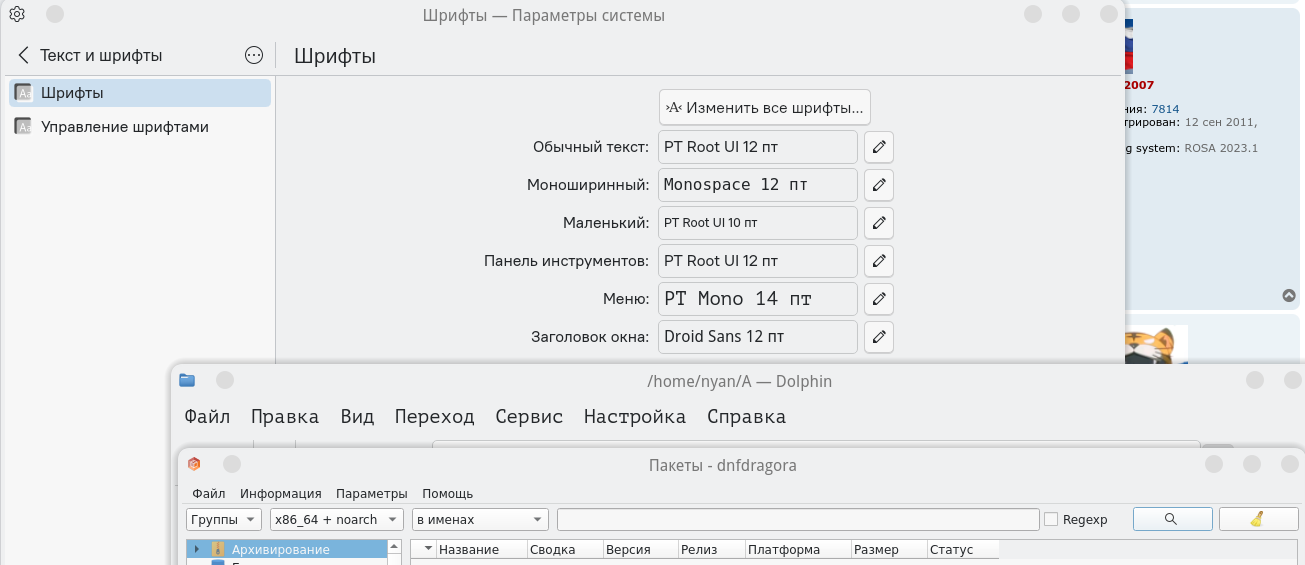Open the three-dots menu in settings sidebar
Image resolution: width=1305 pixels, height=565 pixels.
(254, 56)
